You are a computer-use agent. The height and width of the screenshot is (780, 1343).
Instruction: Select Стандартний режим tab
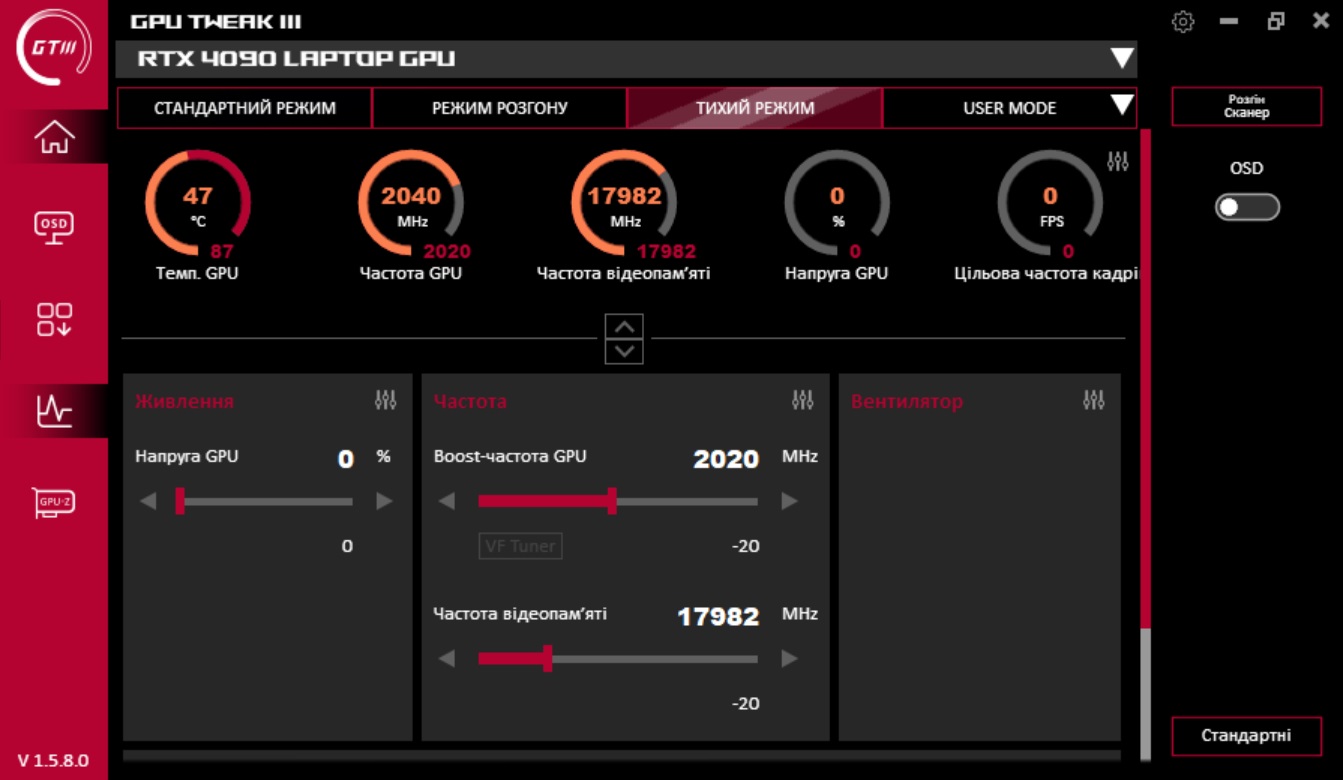(245, 108)
